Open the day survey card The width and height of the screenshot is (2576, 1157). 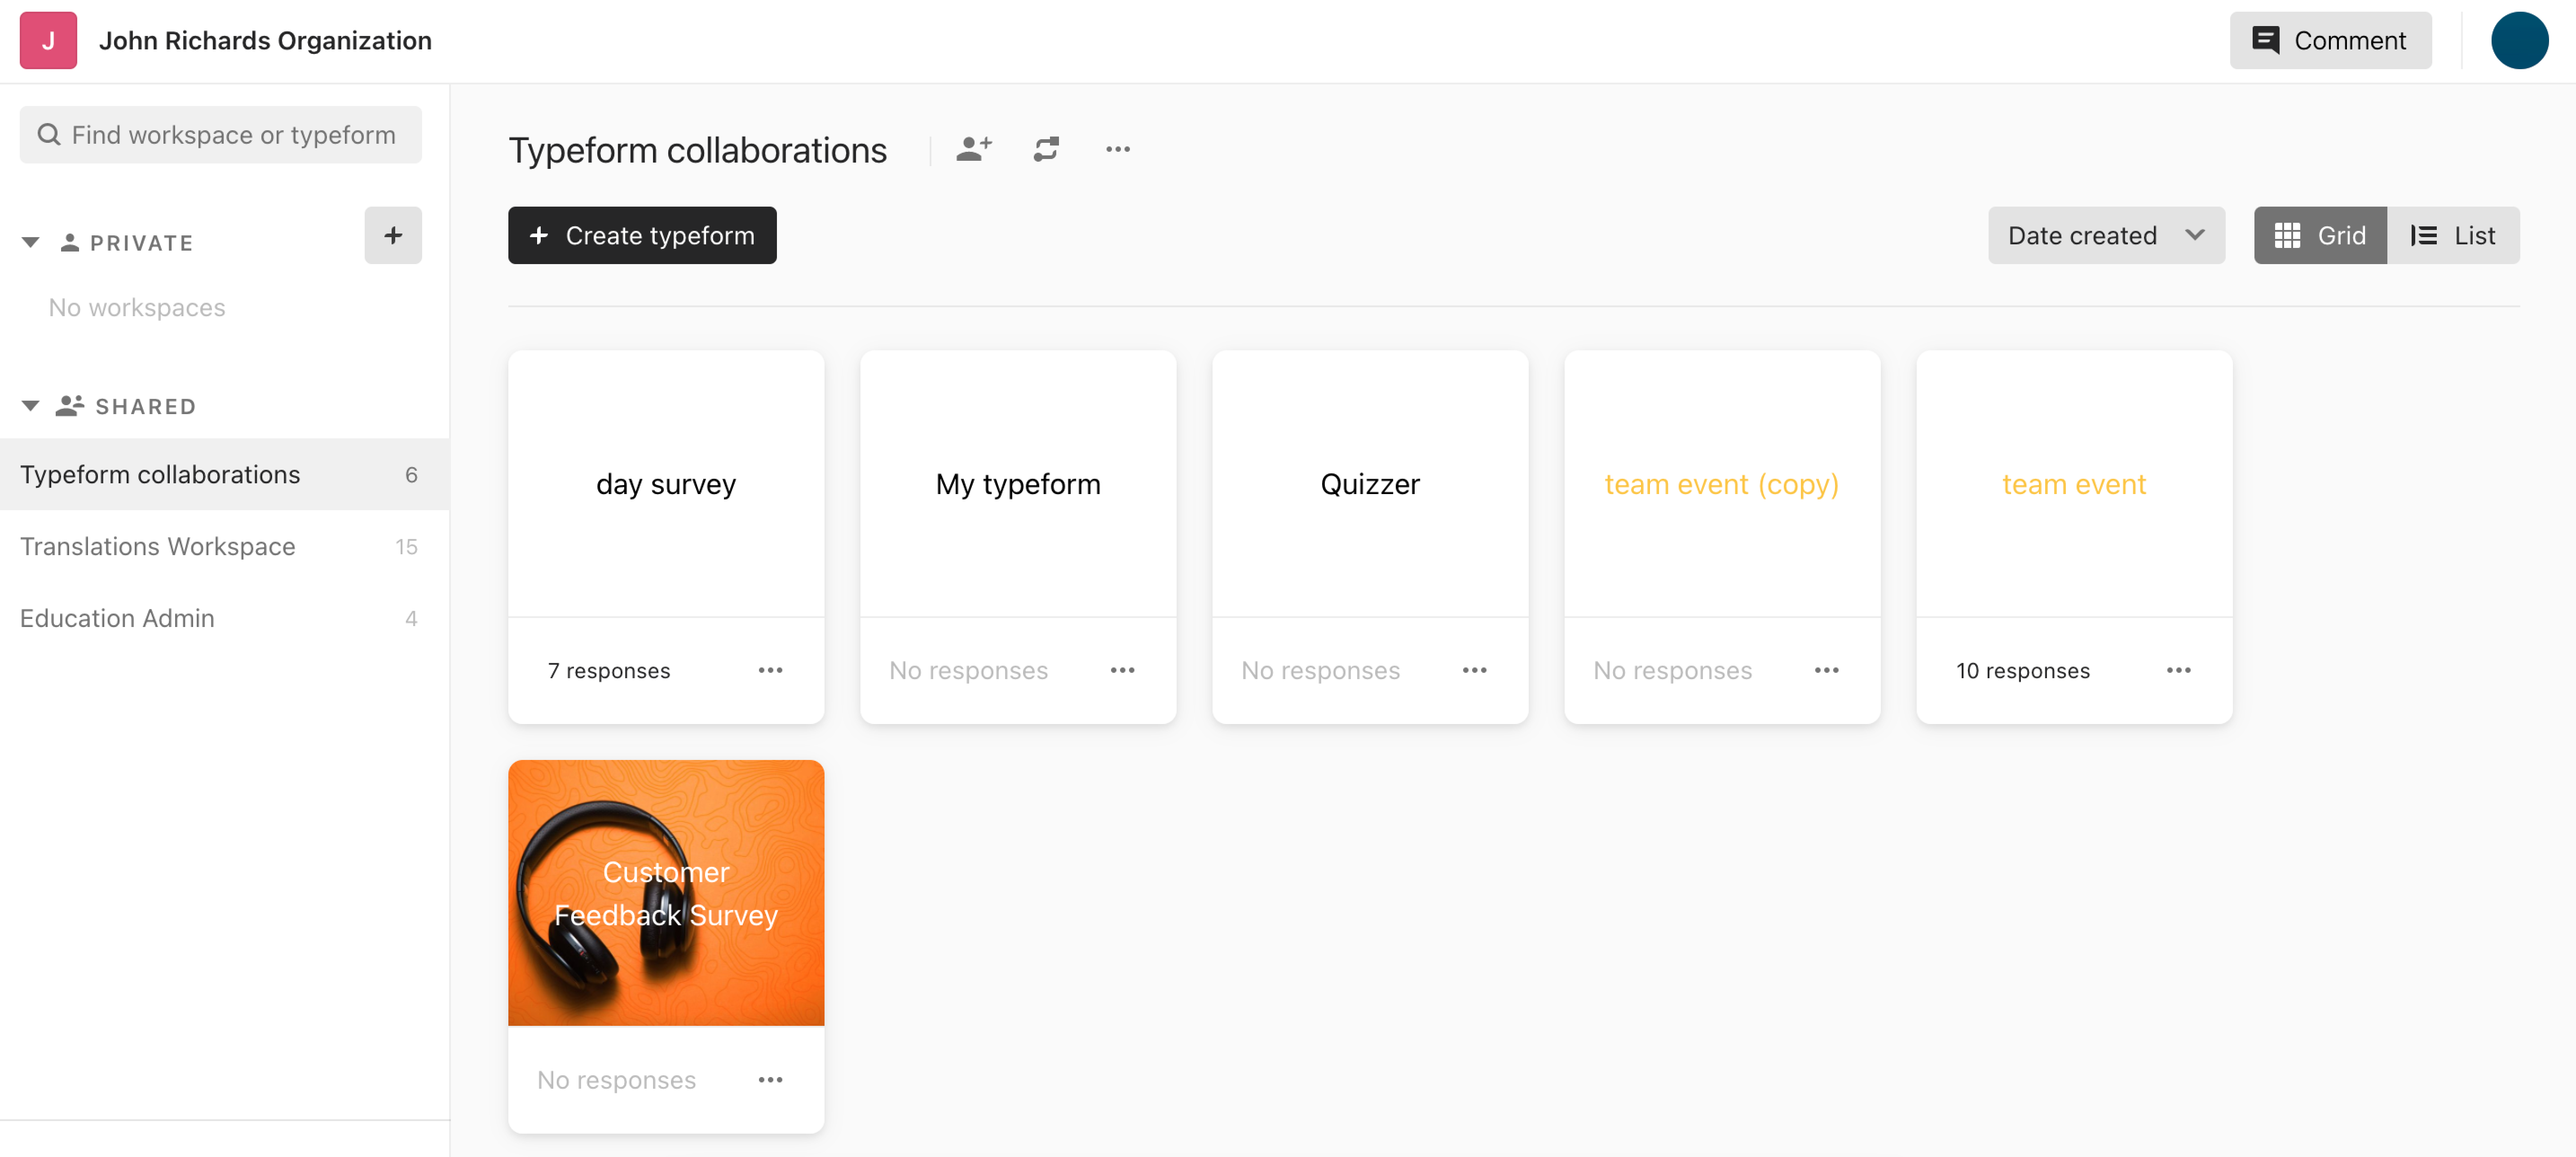pos(666,484)
